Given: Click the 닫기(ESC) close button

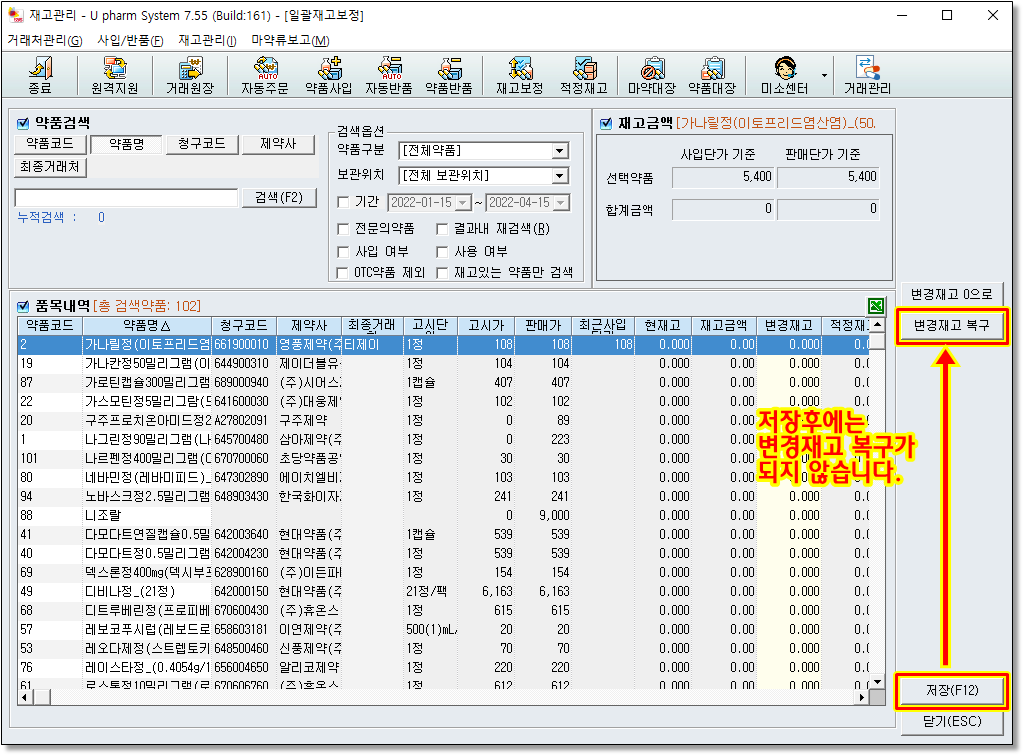Looking at the screenshot, I should pos(952,721).
